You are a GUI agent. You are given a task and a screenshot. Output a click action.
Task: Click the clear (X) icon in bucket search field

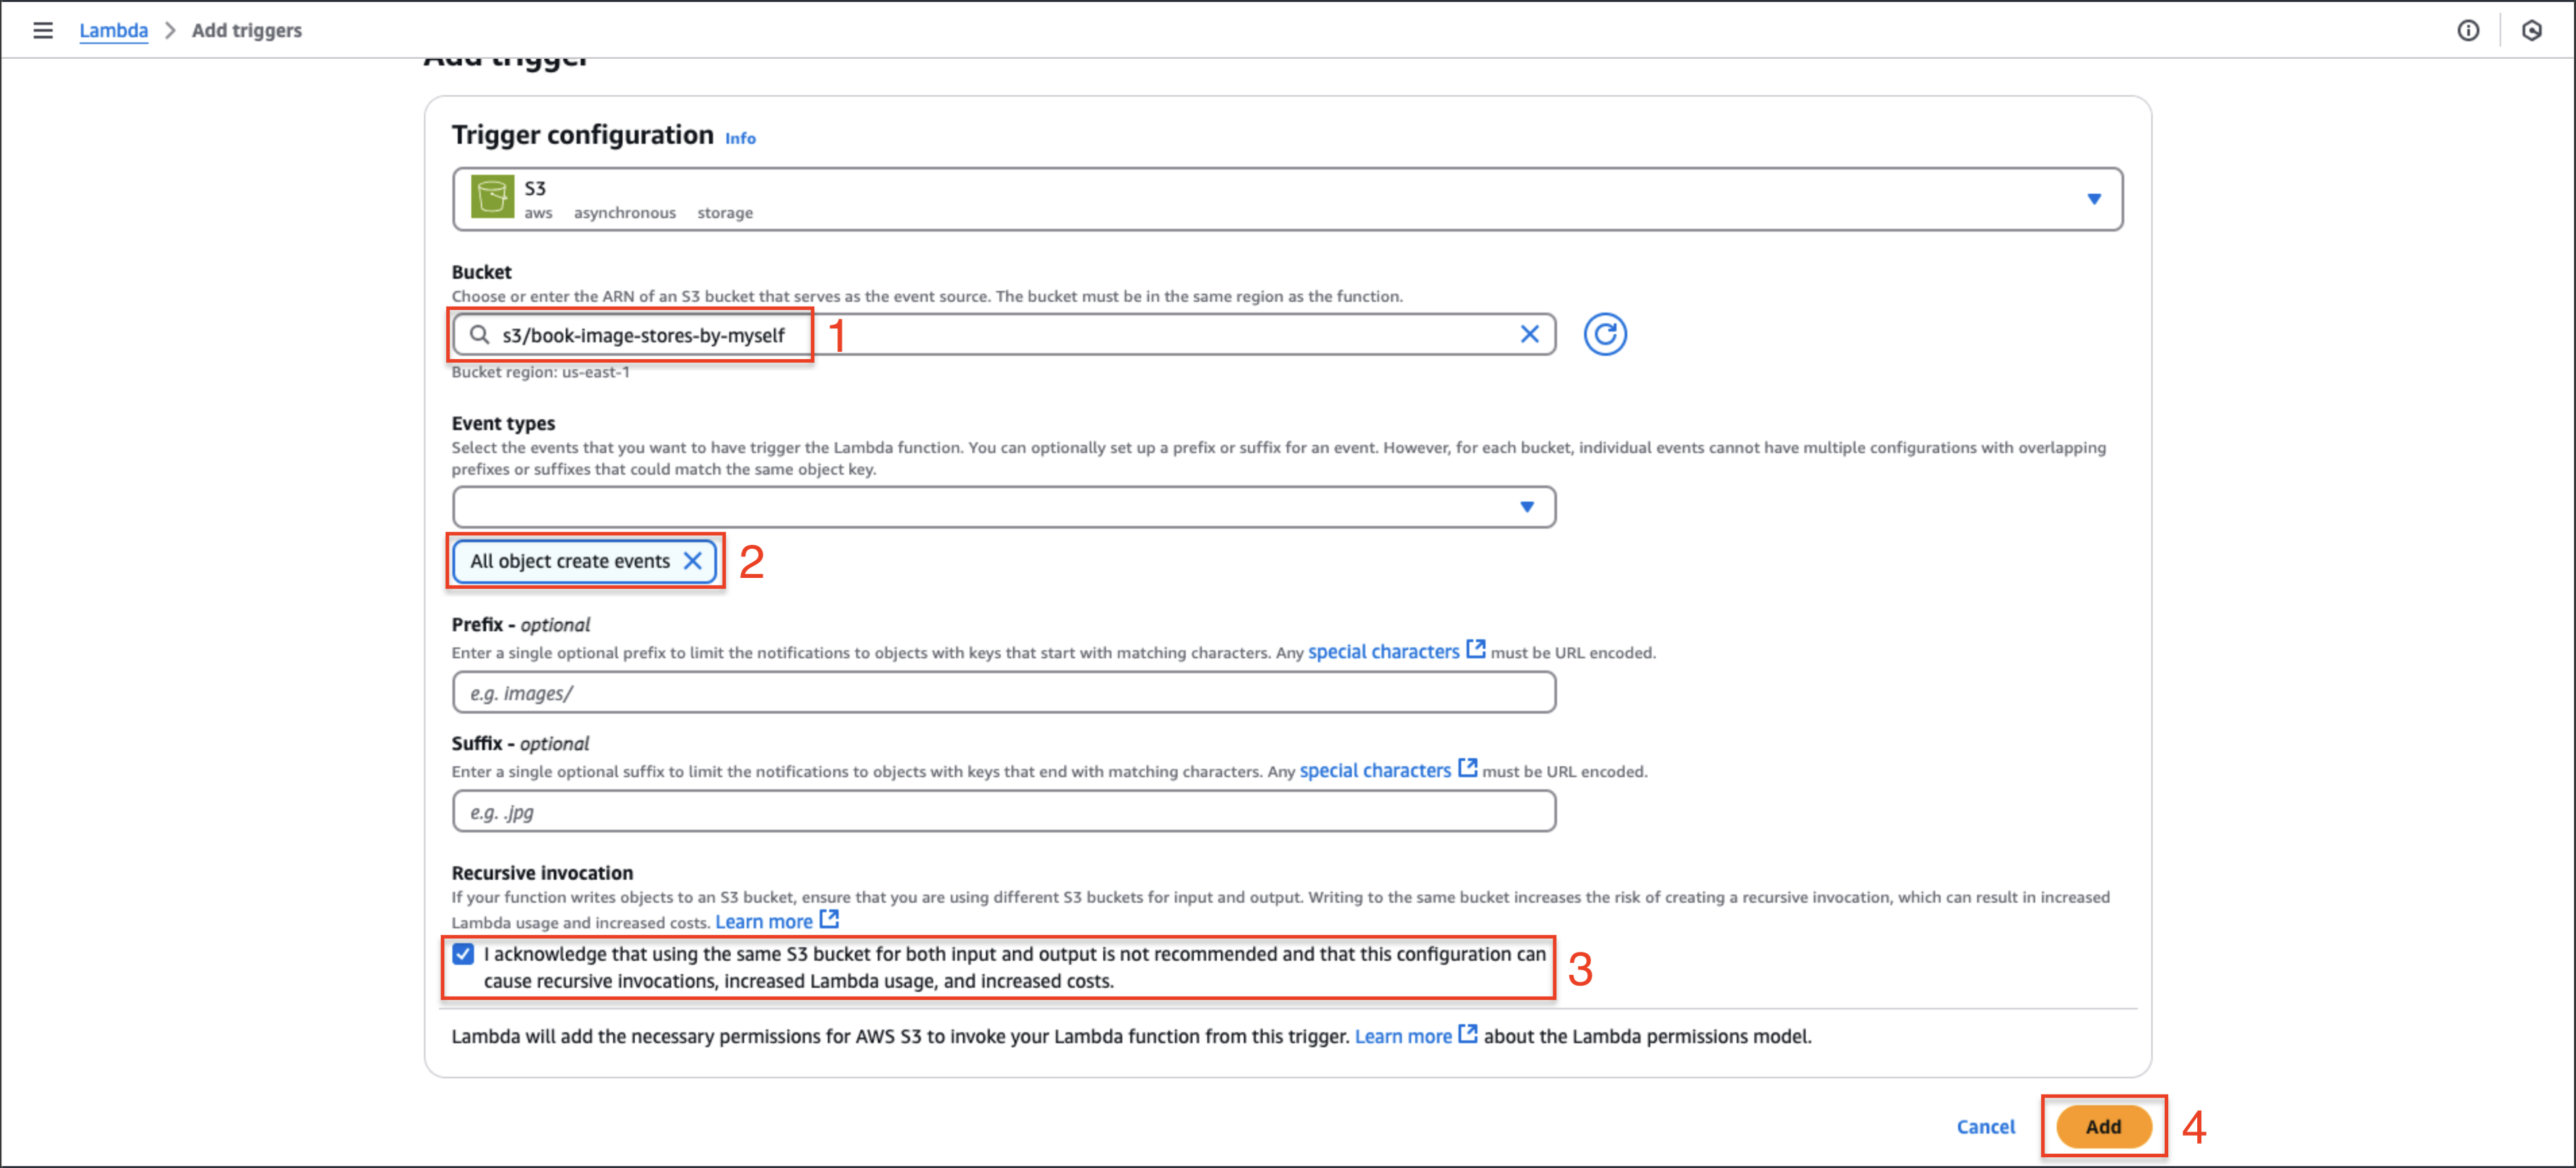pos(1529,334)
